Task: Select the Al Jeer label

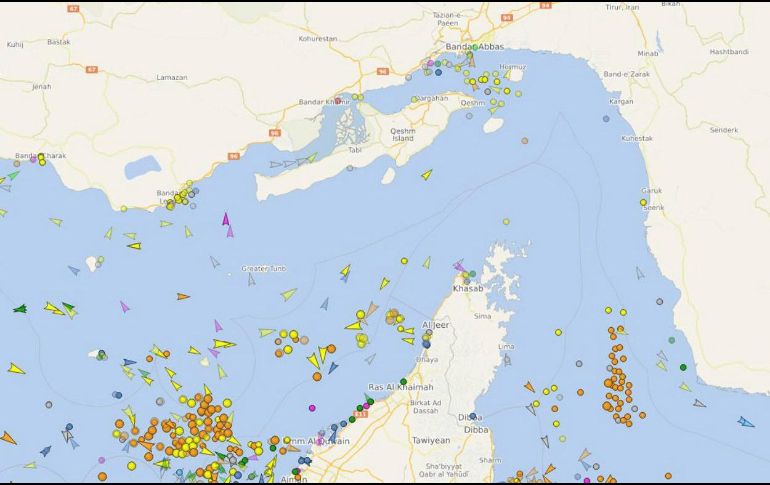Action: [436, 325]
